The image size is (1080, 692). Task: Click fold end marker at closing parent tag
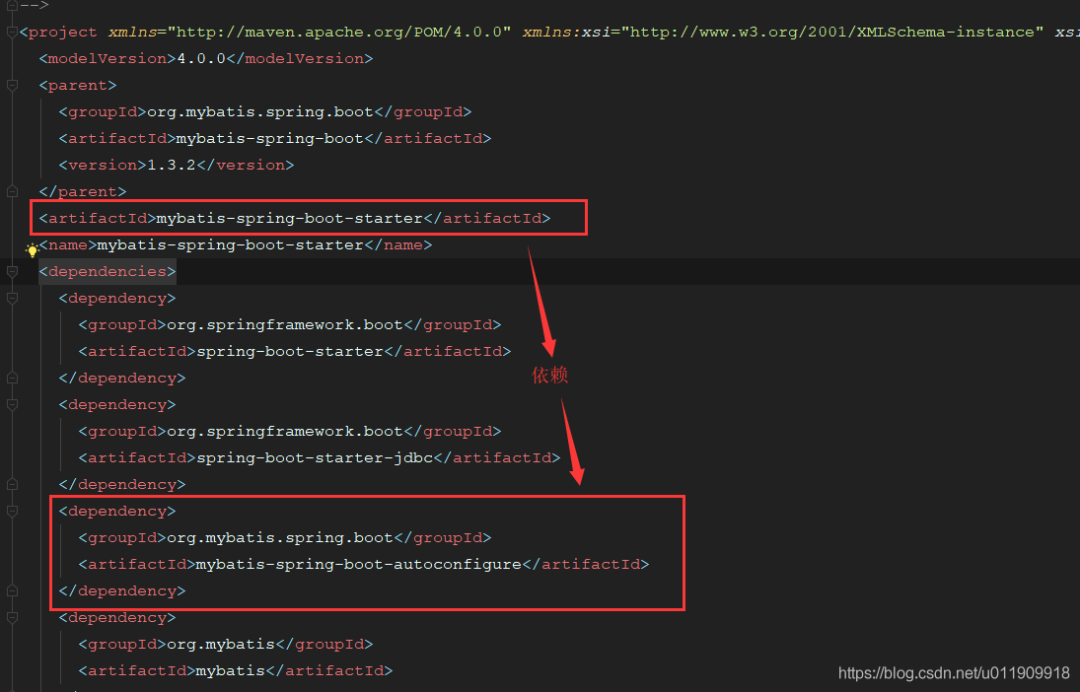point(12,192)
